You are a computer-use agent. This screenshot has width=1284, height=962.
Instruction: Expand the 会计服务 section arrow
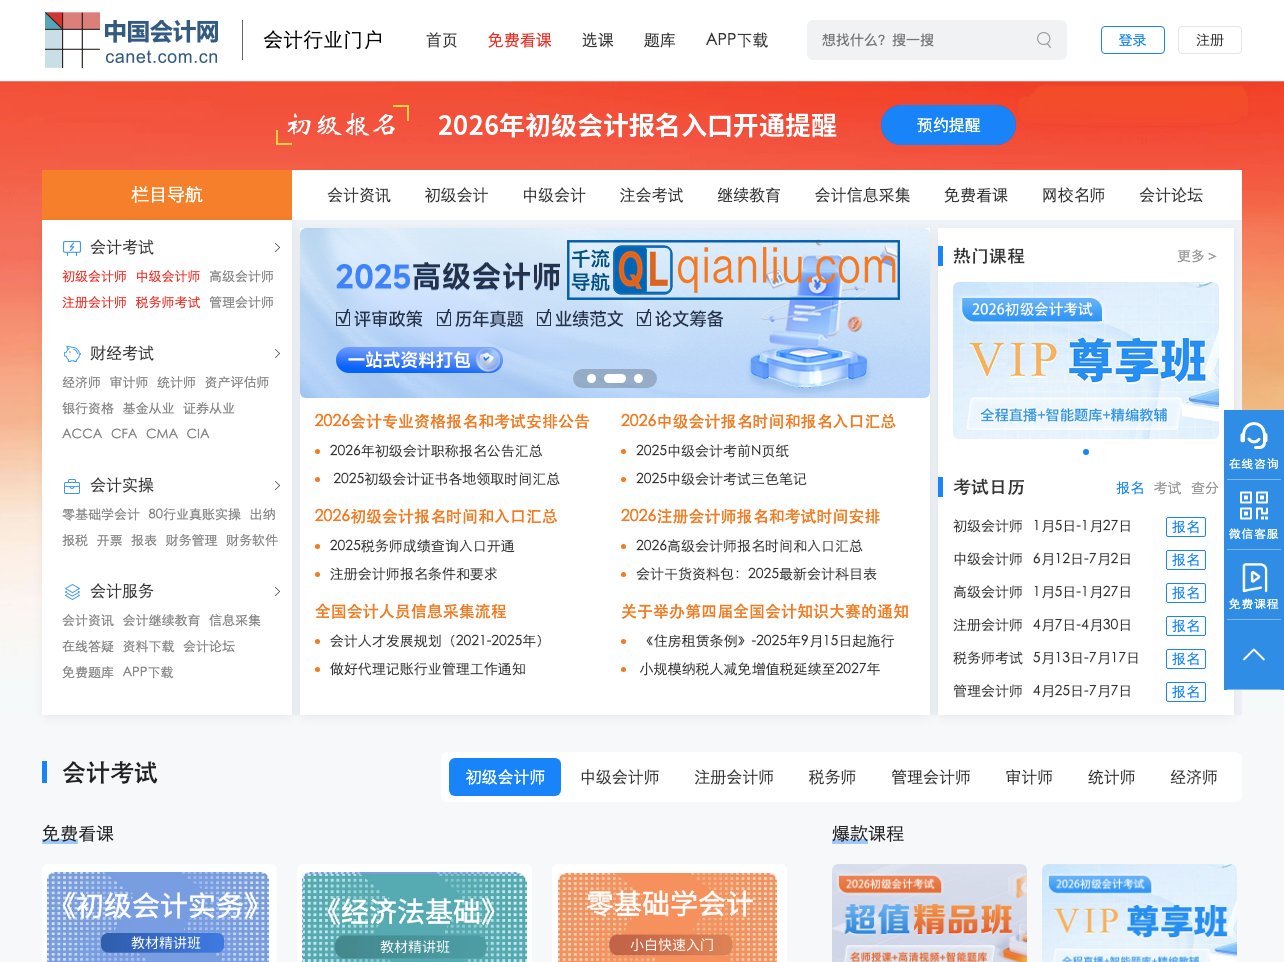click(x=277, y=590)
